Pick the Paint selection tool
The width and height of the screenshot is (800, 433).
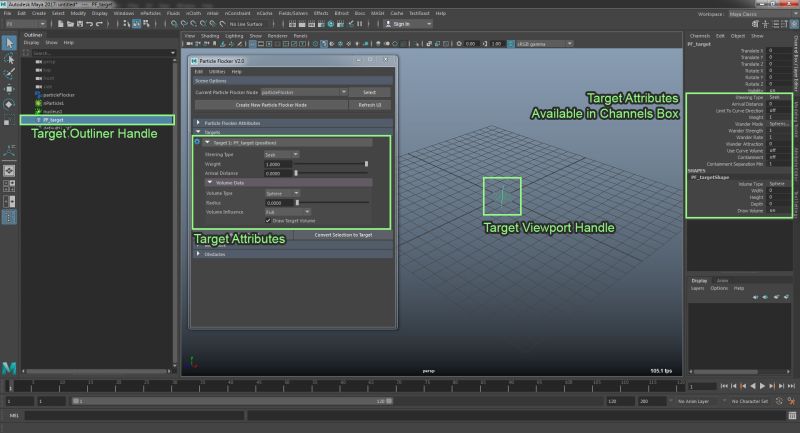[9, 73]
